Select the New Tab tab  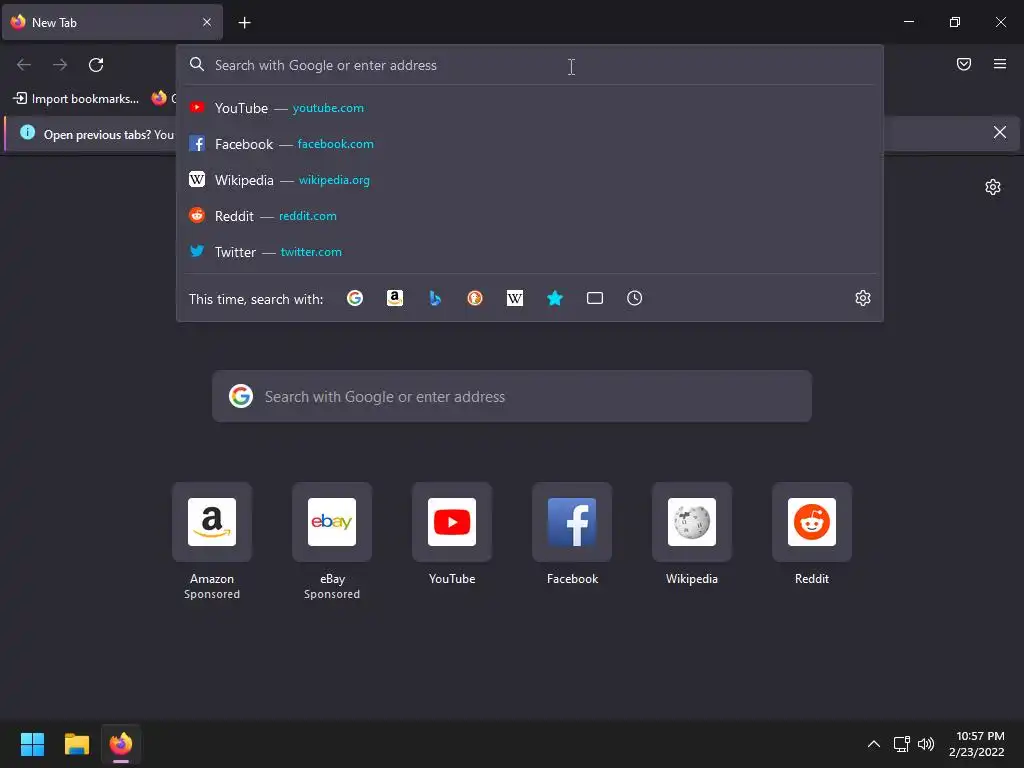point(112,22)
